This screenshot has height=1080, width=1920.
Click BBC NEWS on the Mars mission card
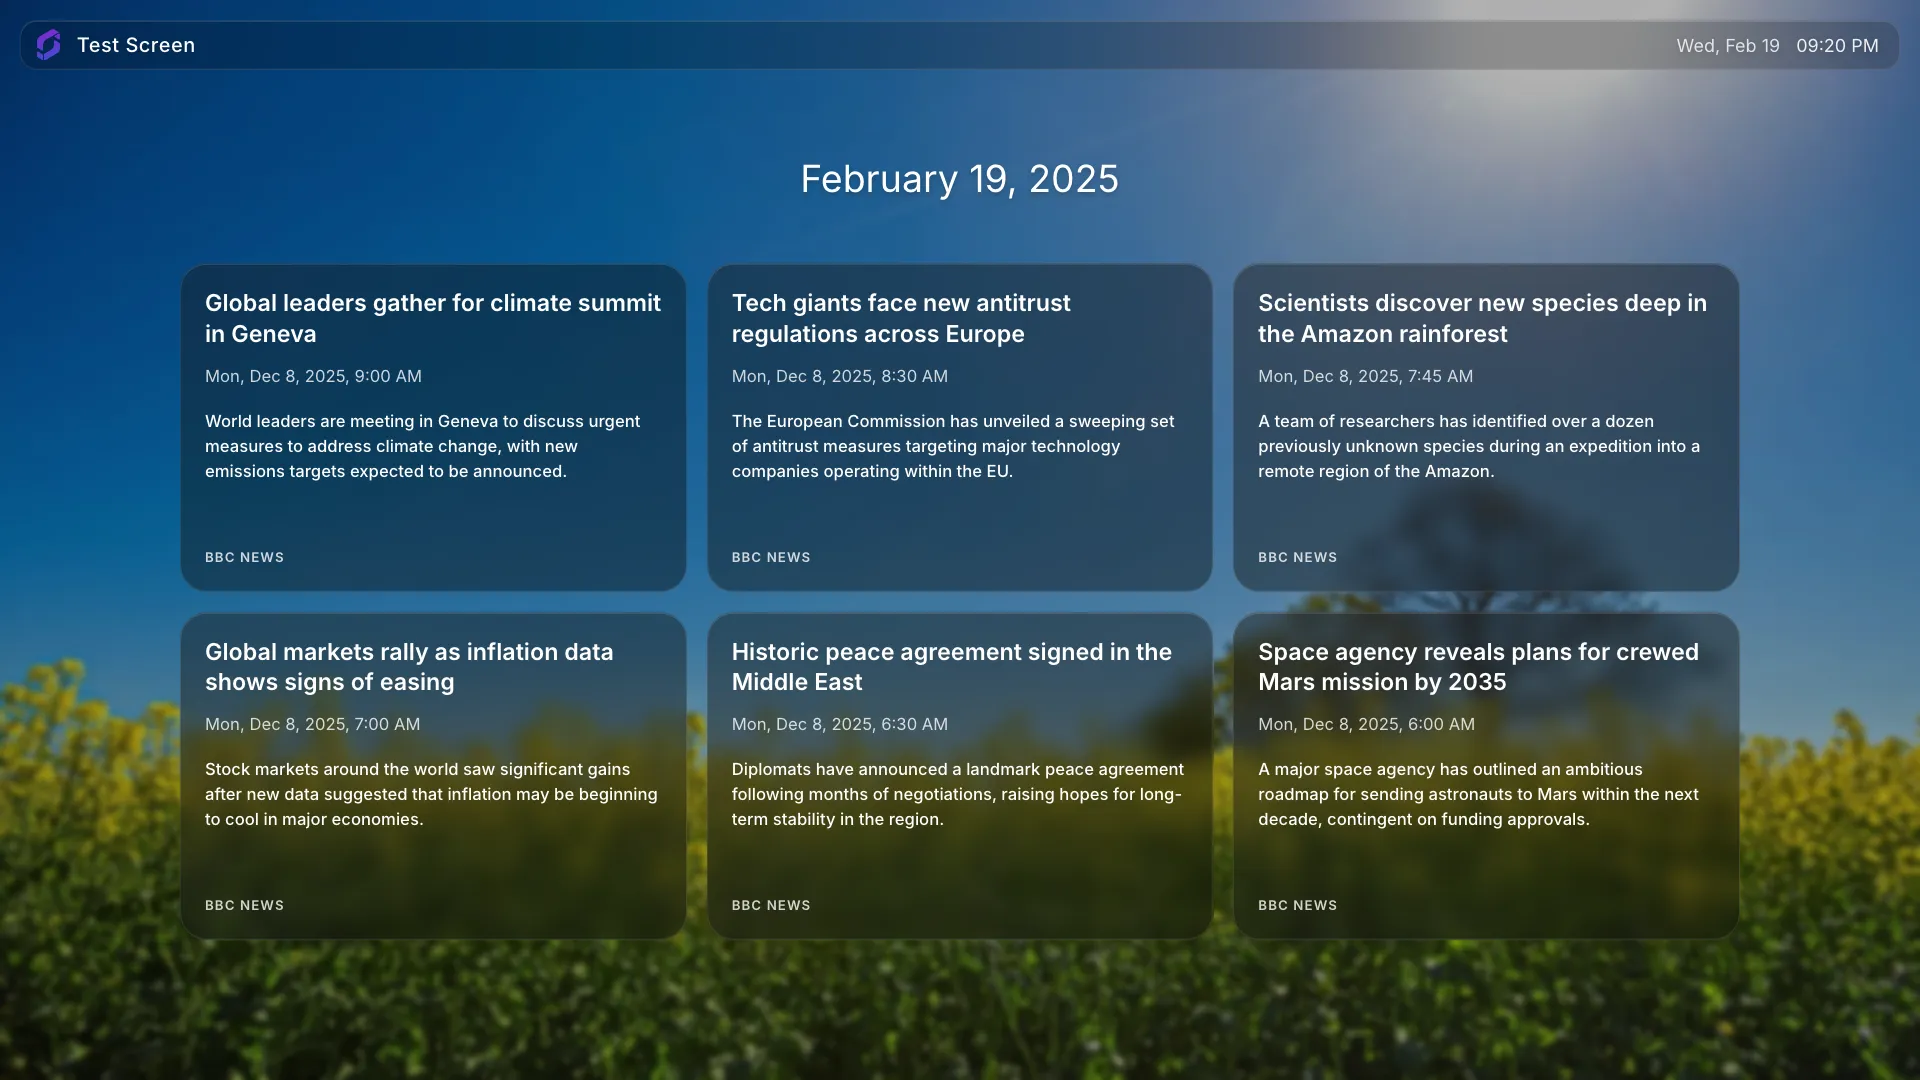pyautogui.click(x=1297, y=905)
